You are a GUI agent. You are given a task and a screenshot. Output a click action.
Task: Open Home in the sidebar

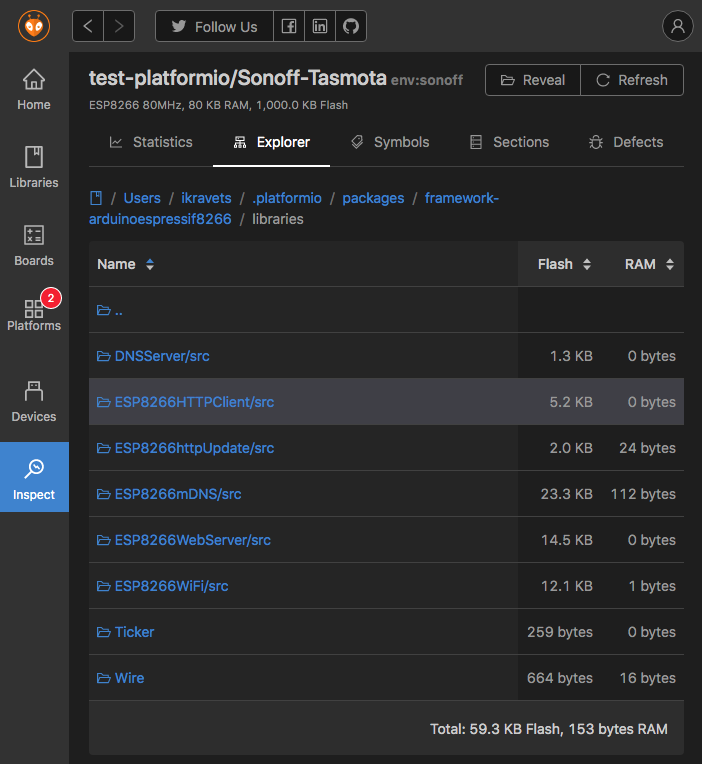click(x=34, y=90)
